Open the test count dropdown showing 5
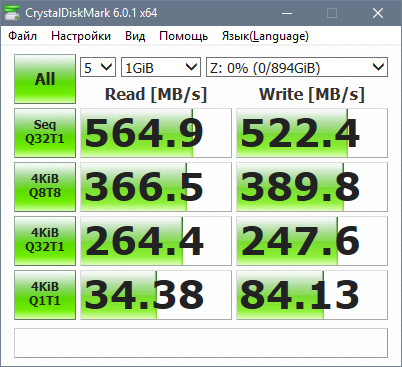The width and height of the screenshot is (402, 367). tap(98, 68)
